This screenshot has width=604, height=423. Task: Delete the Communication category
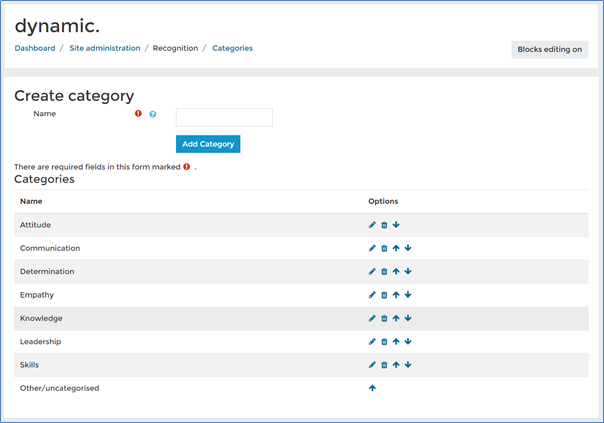384,248
